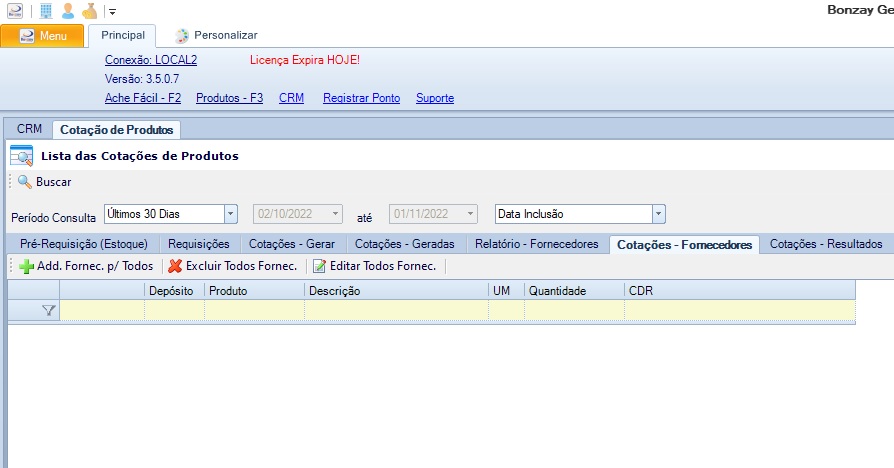
Task: Click the filter funnel icon in grid row
Action: [x=48, y=311]
